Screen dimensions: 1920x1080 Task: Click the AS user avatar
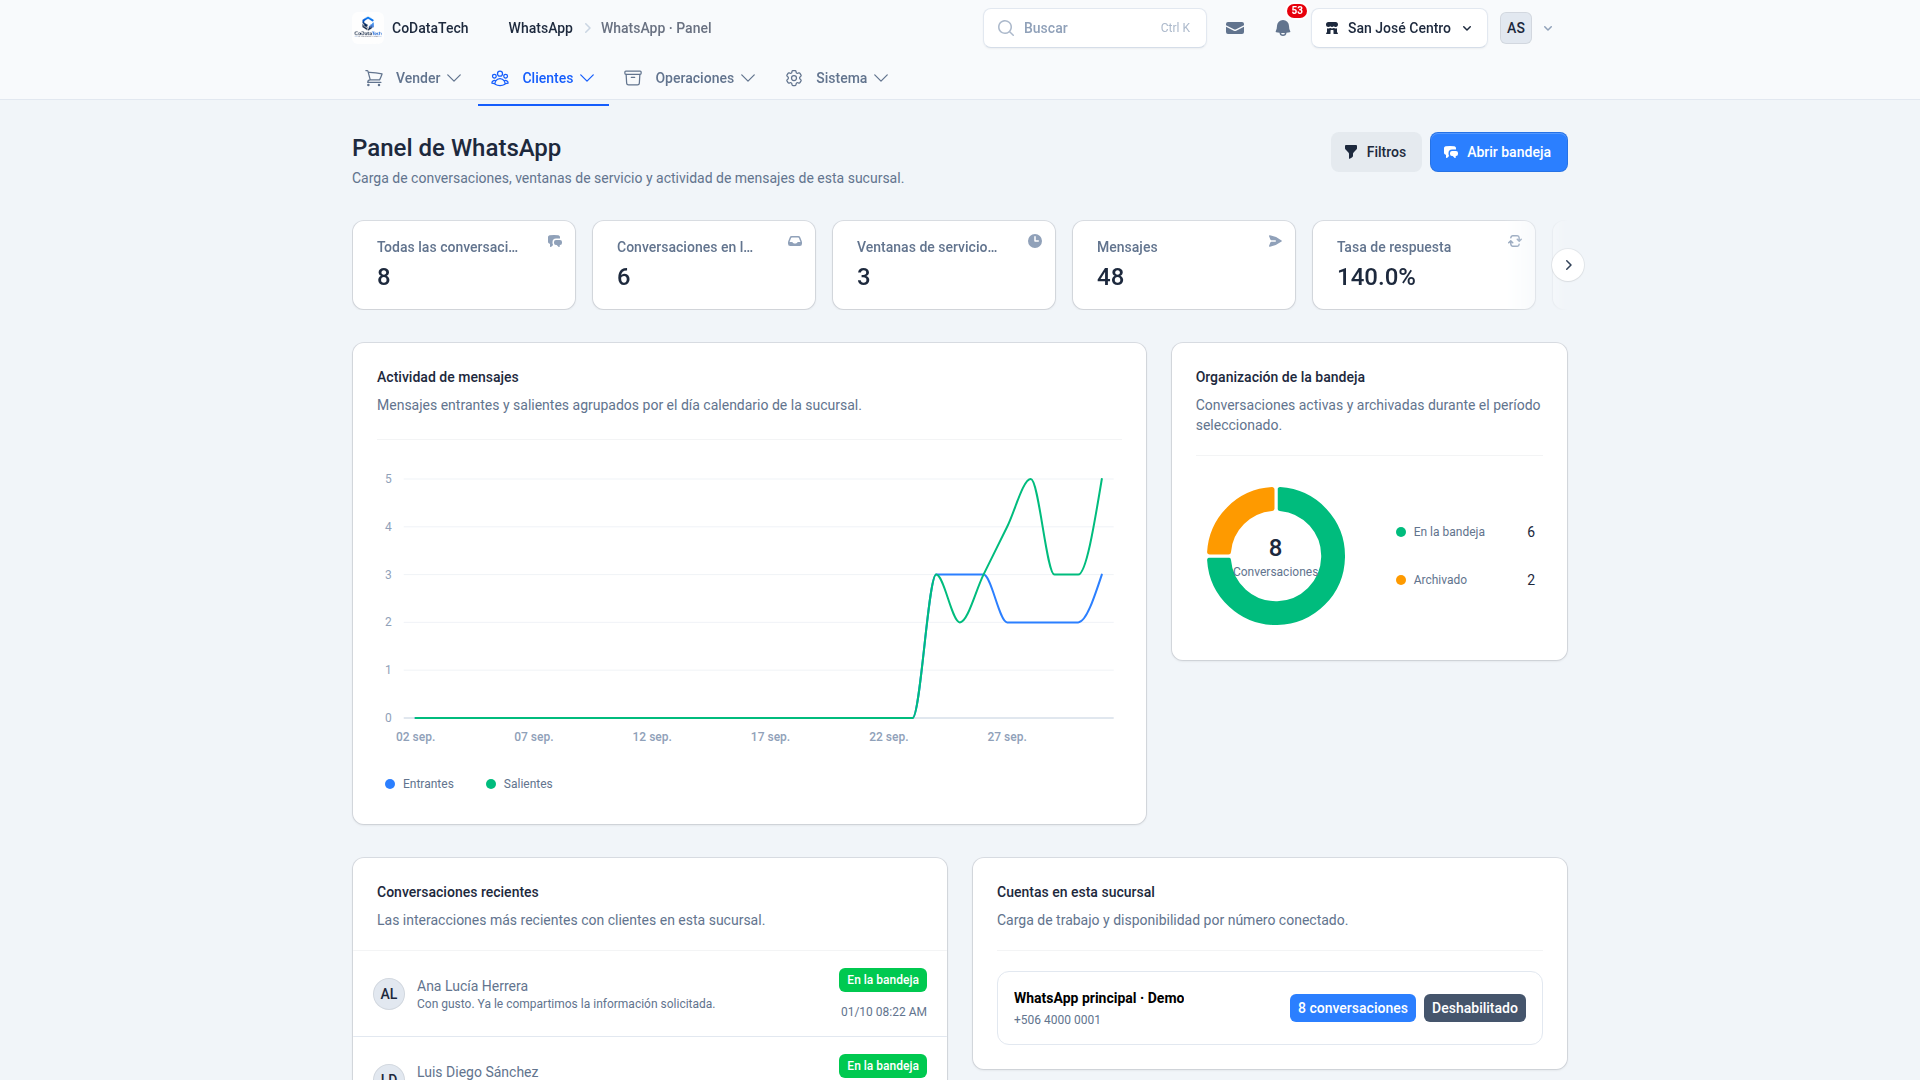[1516, 28]
